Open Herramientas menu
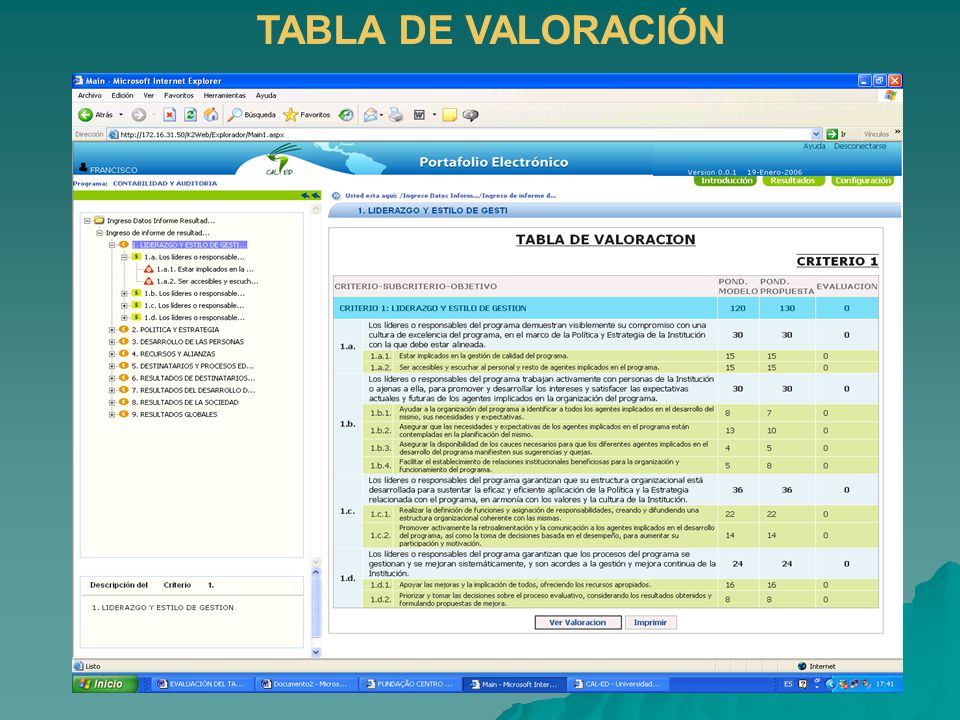960x720 pixels. (x=225, y=96)
